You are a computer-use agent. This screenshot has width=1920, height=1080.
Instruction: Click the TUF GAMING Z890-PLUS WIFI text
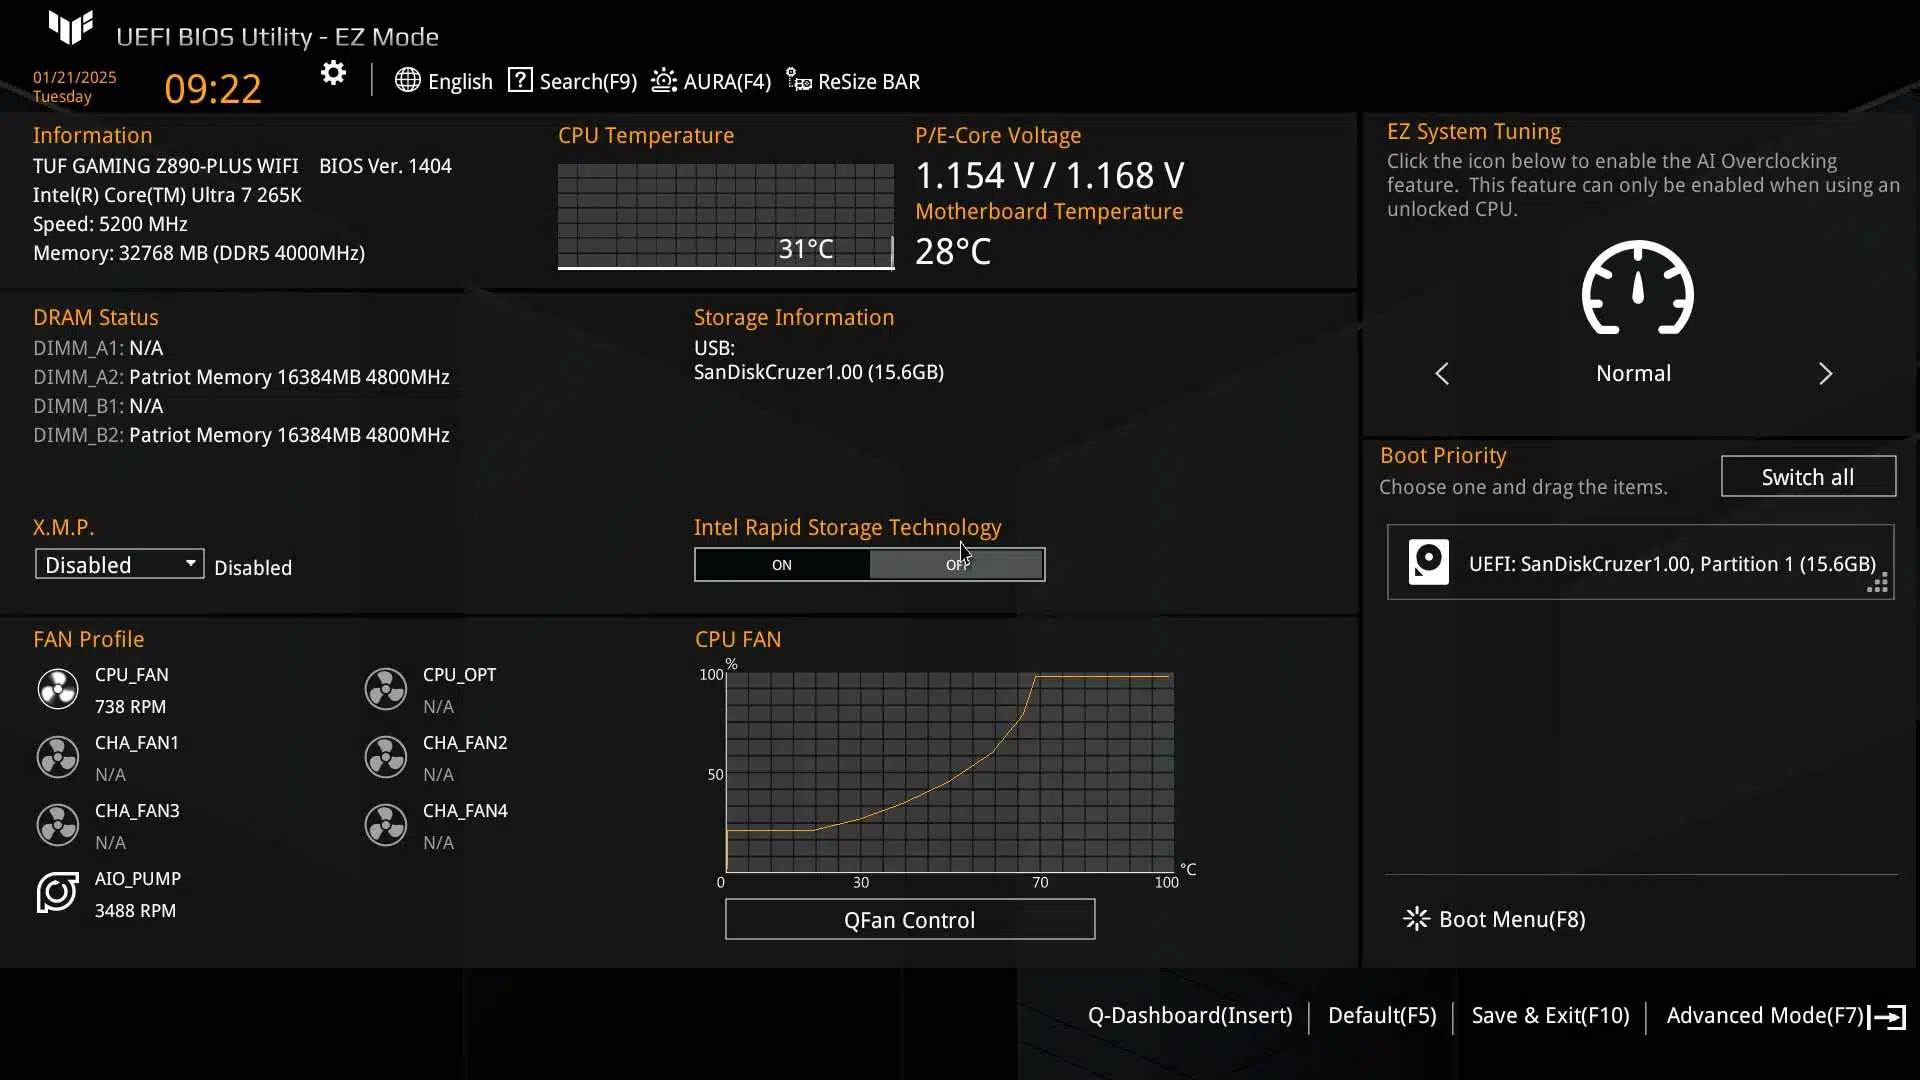pyautogui.click(x=166, y=166)
